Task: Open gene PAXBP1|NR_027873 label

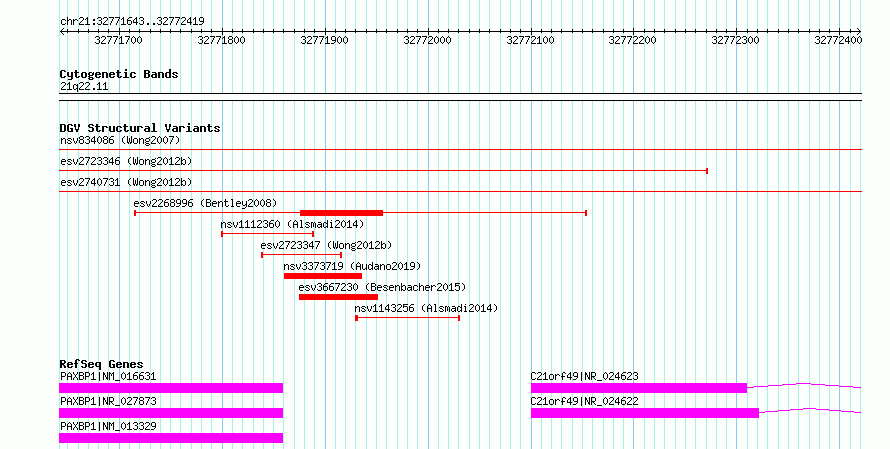Action: click(x=108, y=401)
